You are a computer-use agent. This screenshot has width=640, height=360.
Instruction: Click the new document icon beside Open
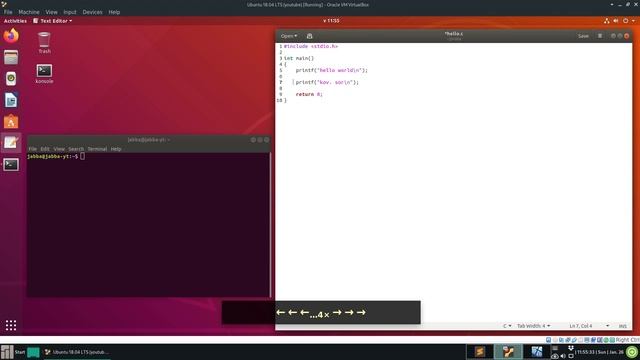pyautogui.click(x=309, y=36)
